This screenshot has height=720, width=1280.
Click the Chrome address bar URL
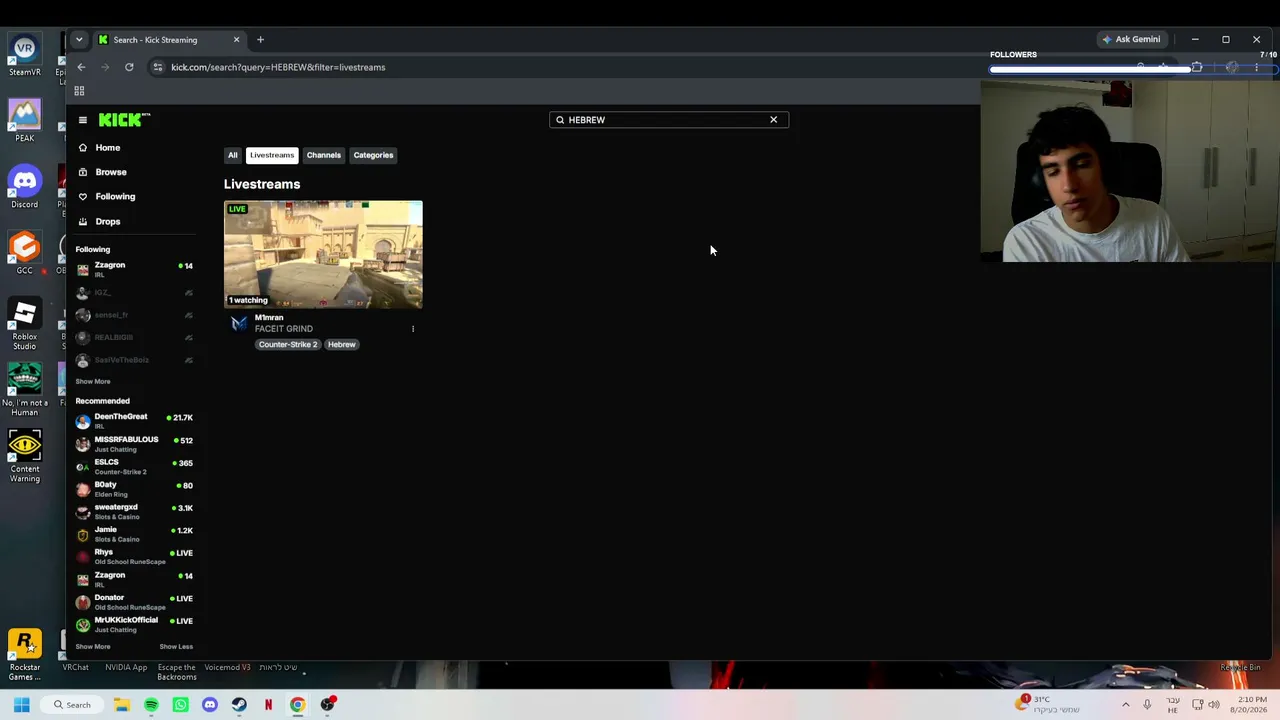point(278,67)
